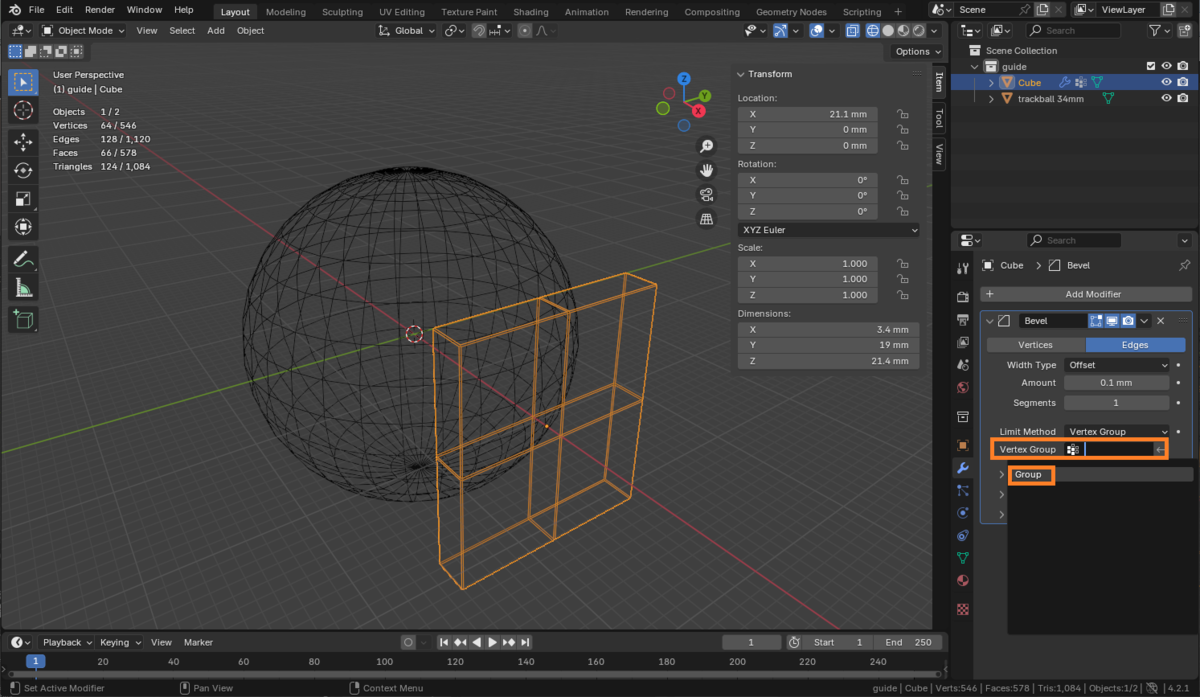Switch to the Geometry Nodes workspace tab
The width and height of the screenshot is (1200, 697).
coord(791,12)
